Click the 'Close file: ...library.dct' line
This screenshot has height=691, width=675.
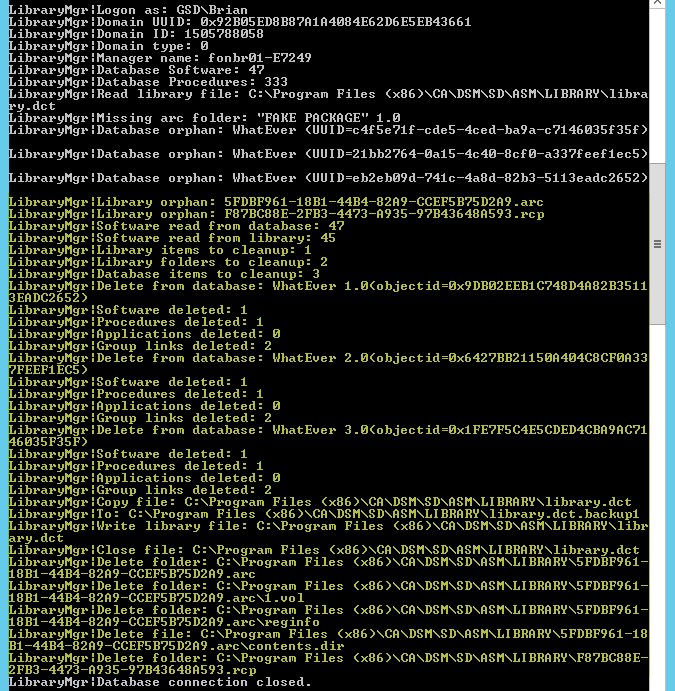[324, 550]
